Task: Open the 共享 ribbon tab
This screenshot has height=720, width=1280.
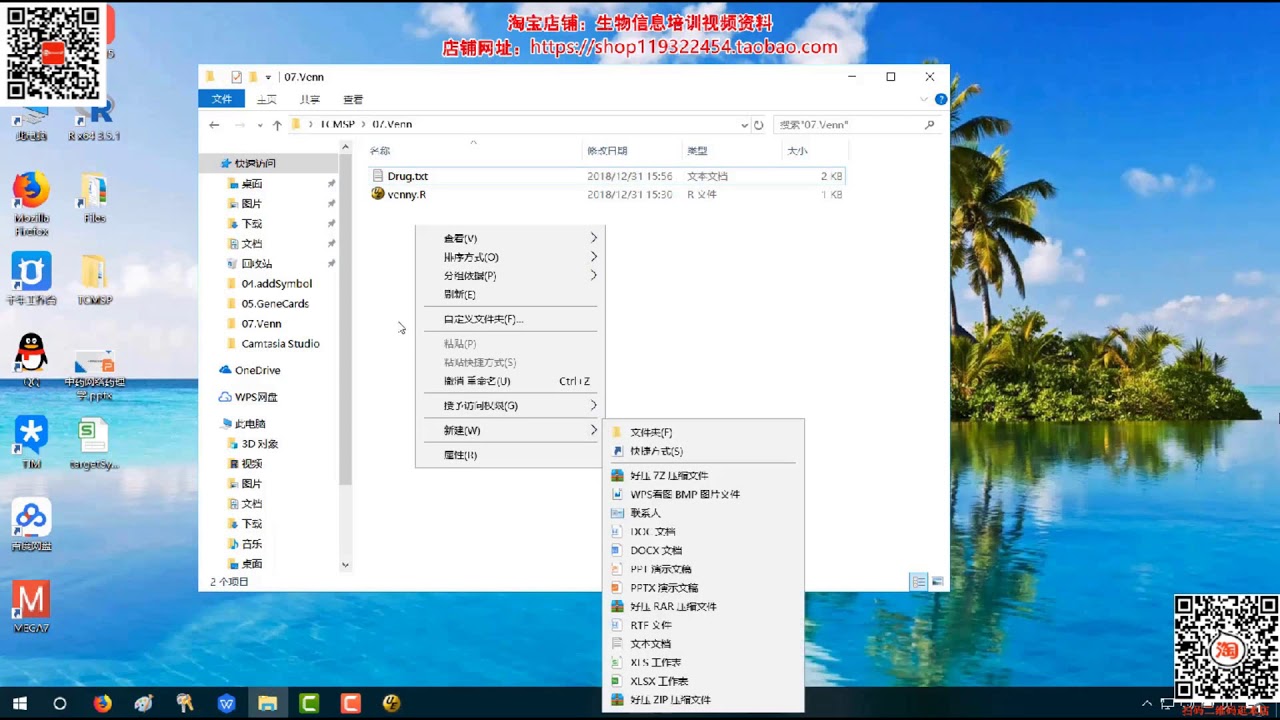Action: point(309,99)
